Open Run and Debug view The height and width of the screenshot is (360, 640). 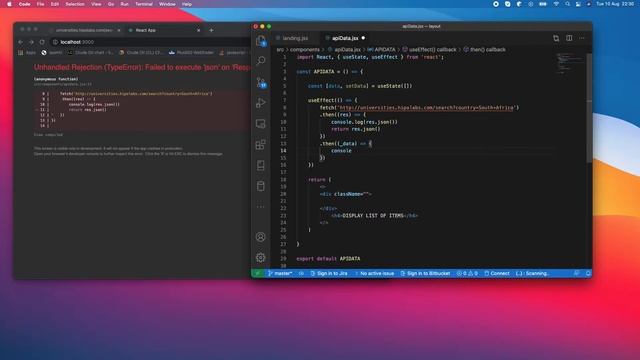pyautogui.click(x=261, y=103)
